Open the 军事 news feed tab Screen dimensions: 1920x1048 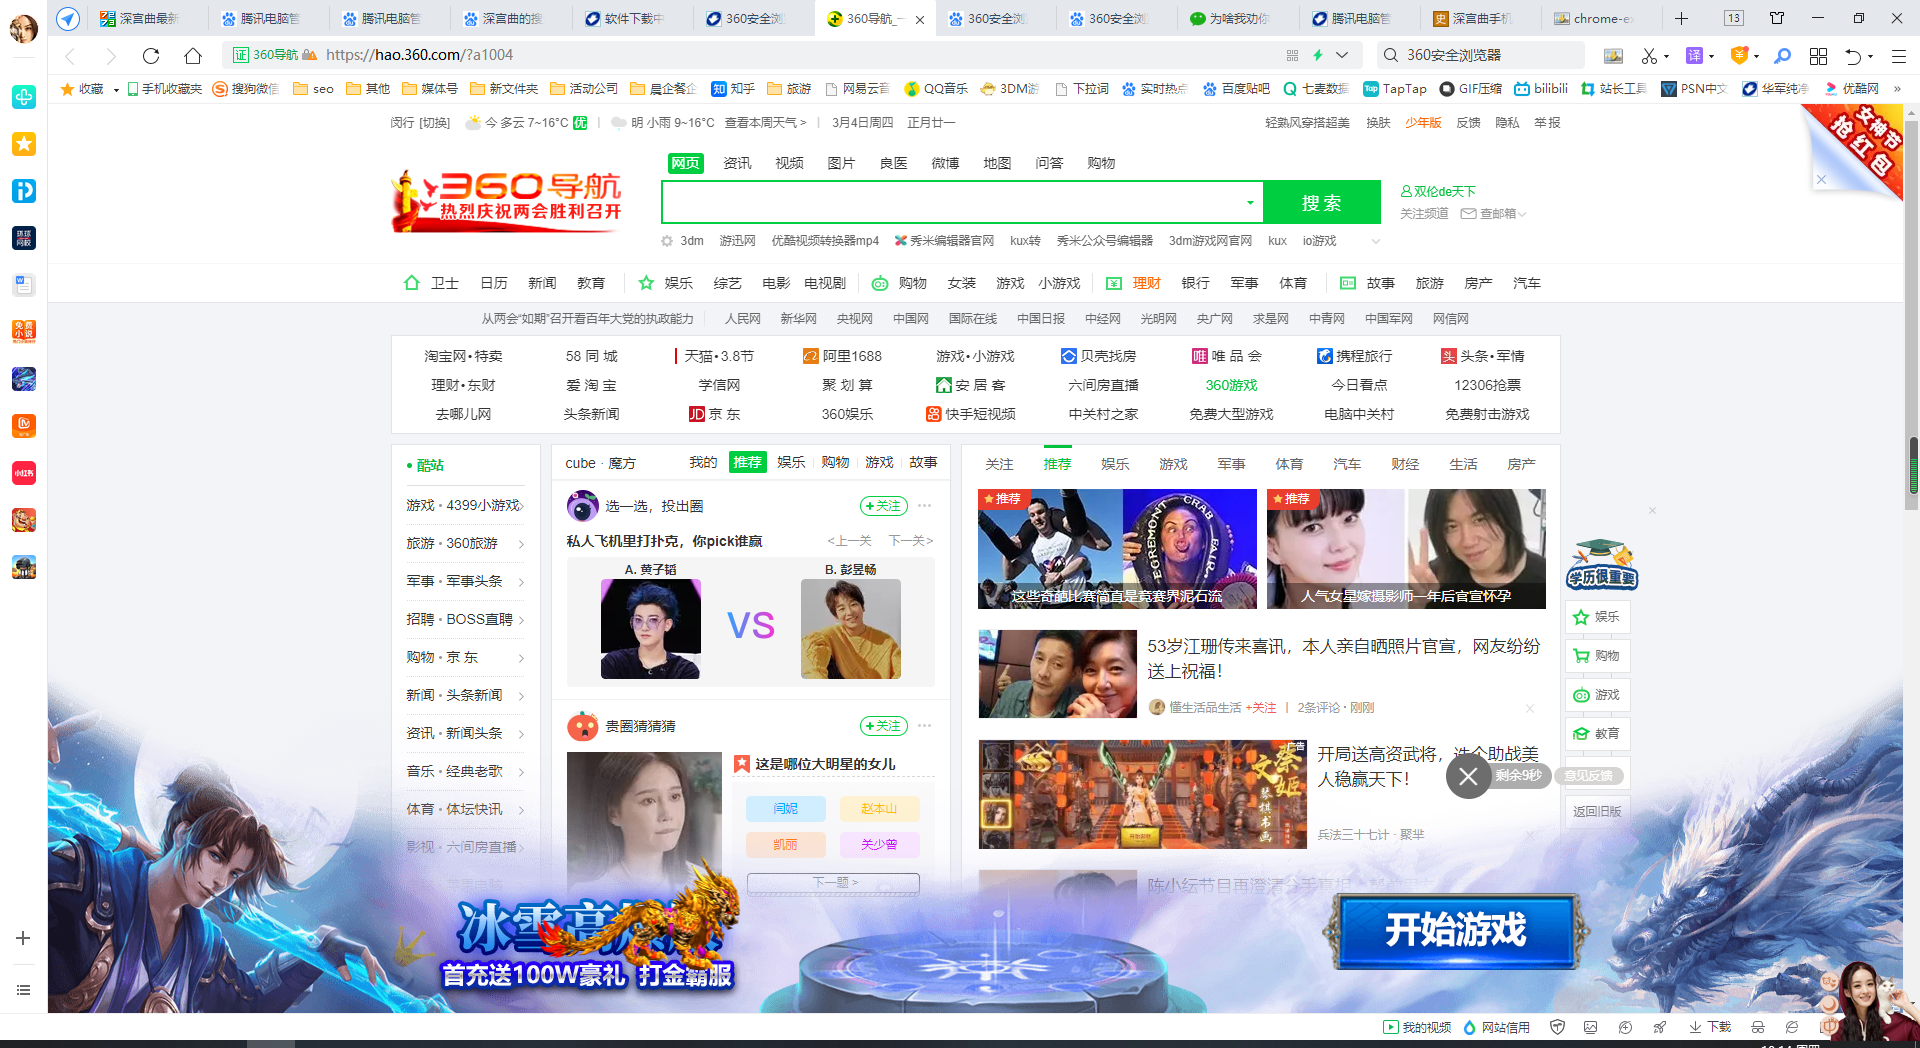click(x=1231, y=464)
